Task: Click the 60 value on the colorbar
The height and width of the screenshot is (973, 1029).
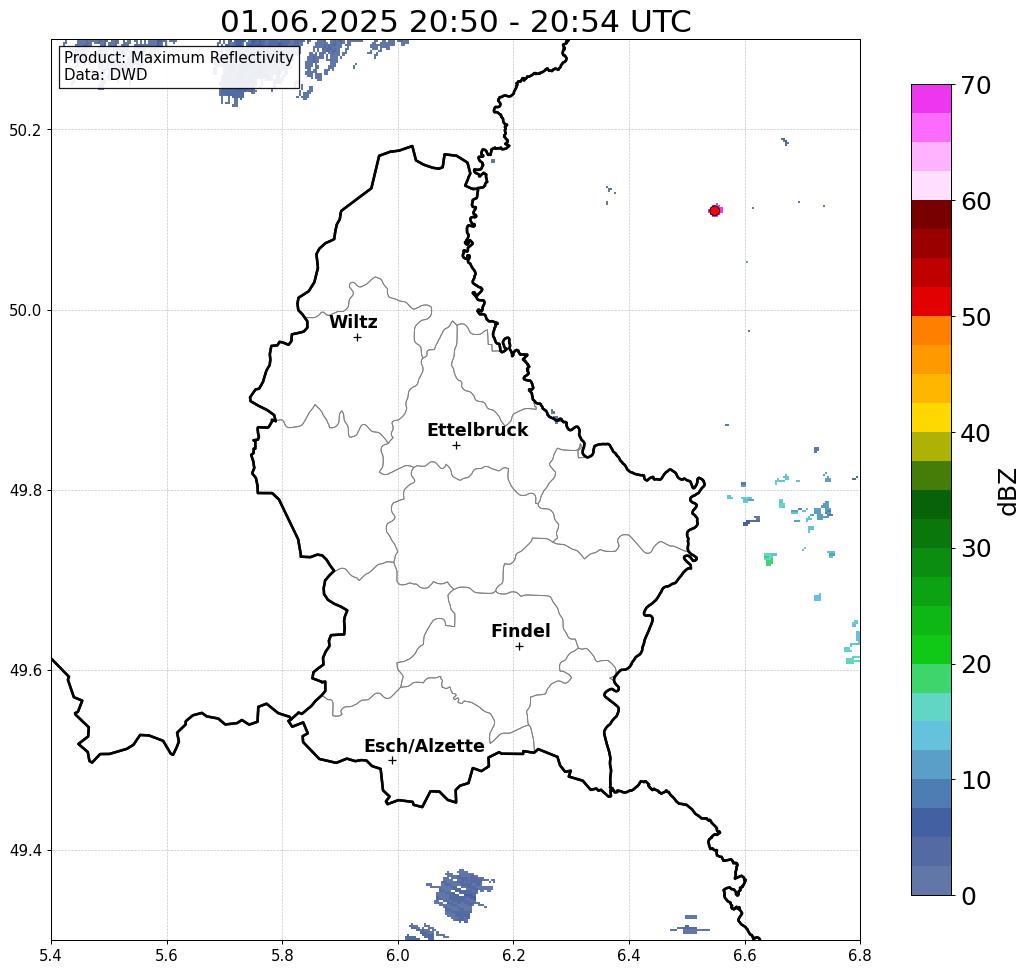Action: 976,201
